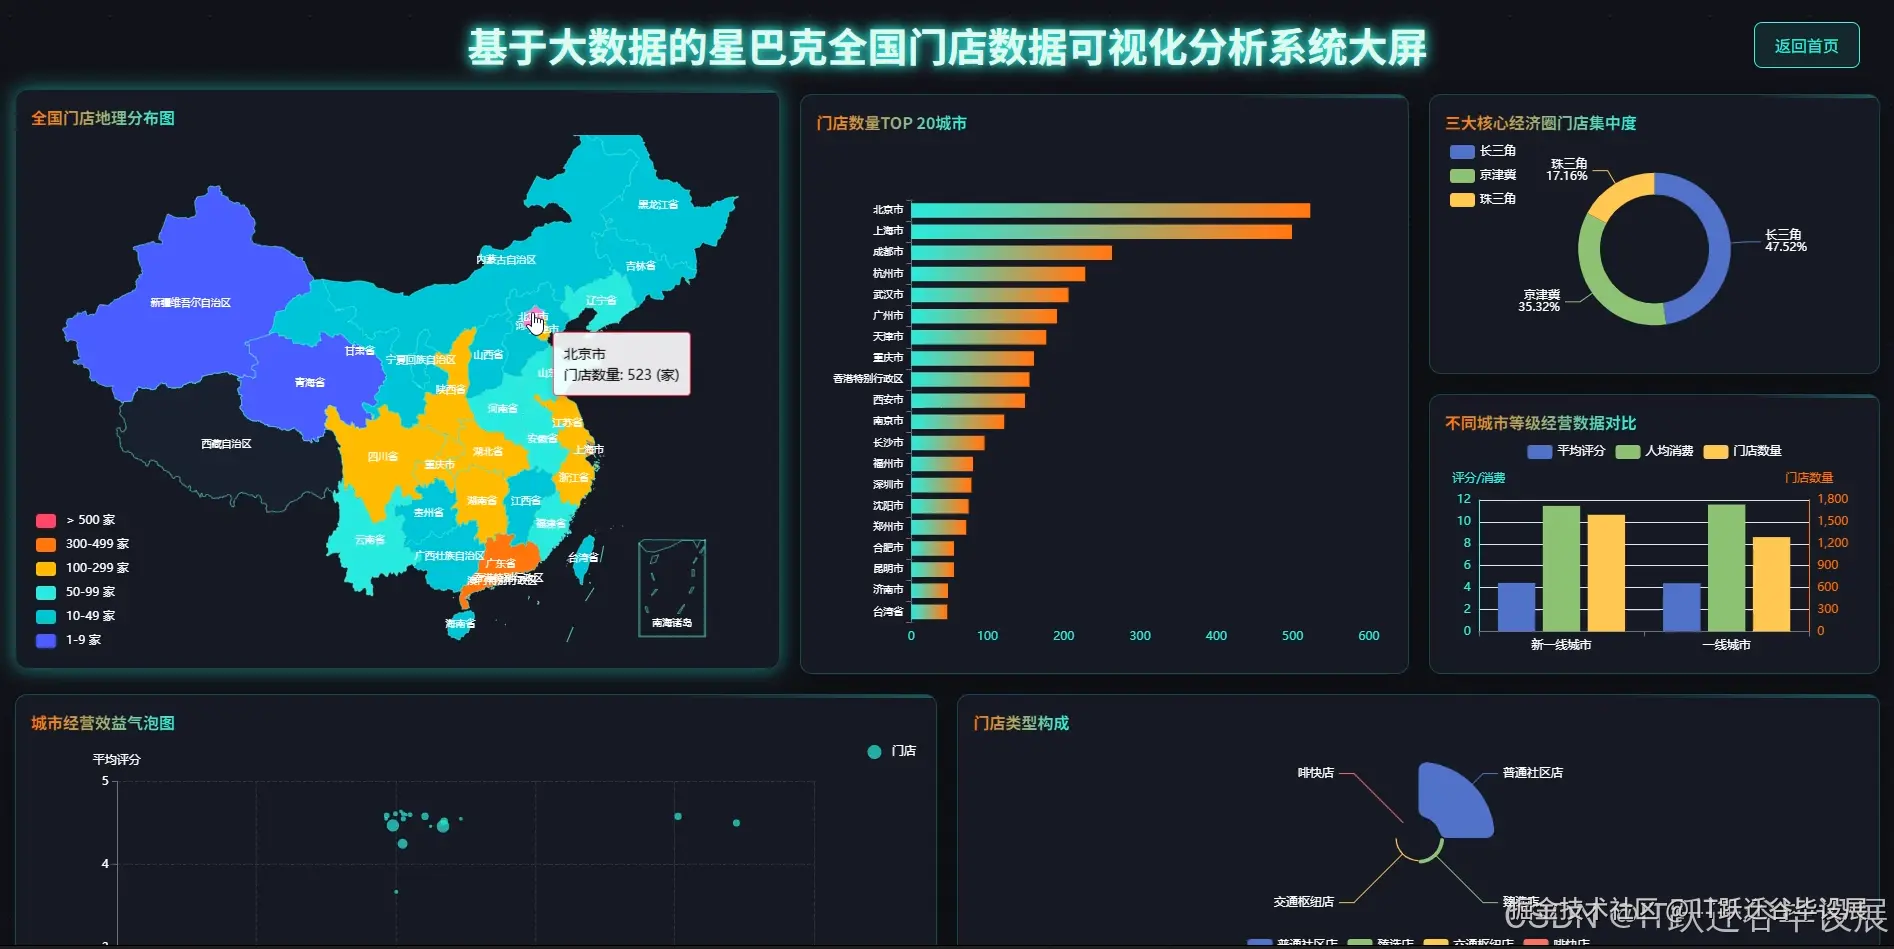The image size is (1894, 949).
Task: Click the 平均评分 legend marker in the comparison chart
Action: click(x=1537, y=451)
